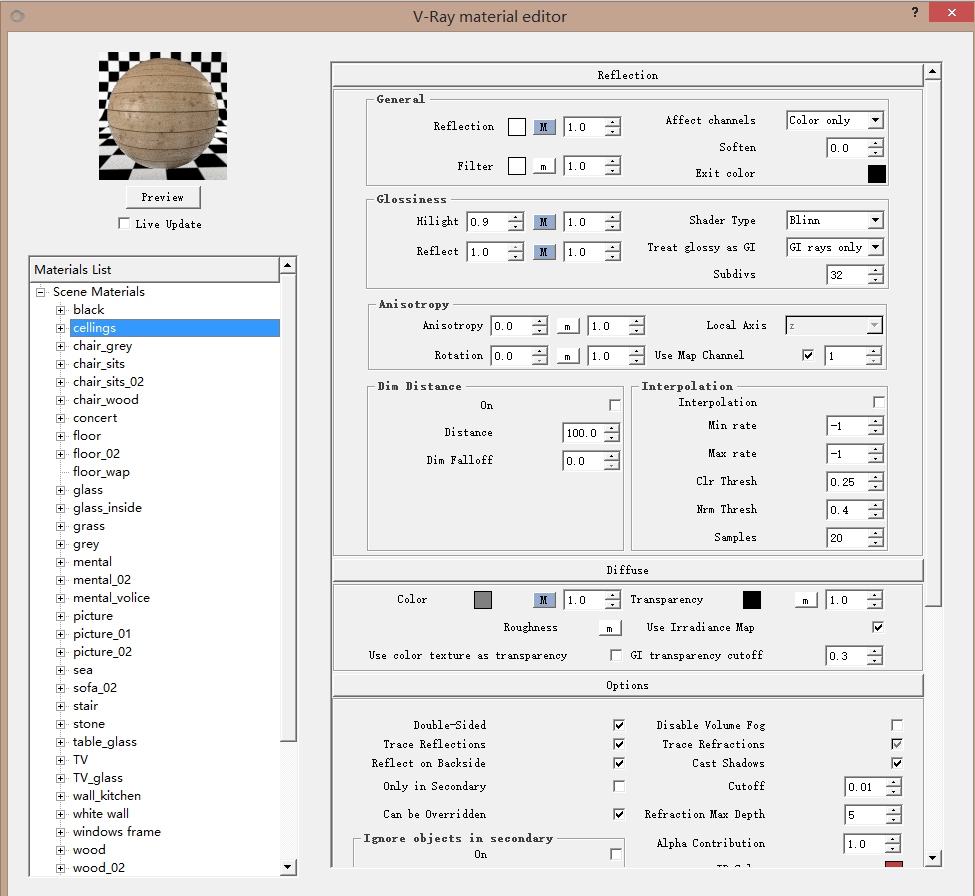Open the Reflect glossiness map button
Image resolution: width=975 pixels, height=896 pixels.
pyautogui.click(x=543, y=252)
